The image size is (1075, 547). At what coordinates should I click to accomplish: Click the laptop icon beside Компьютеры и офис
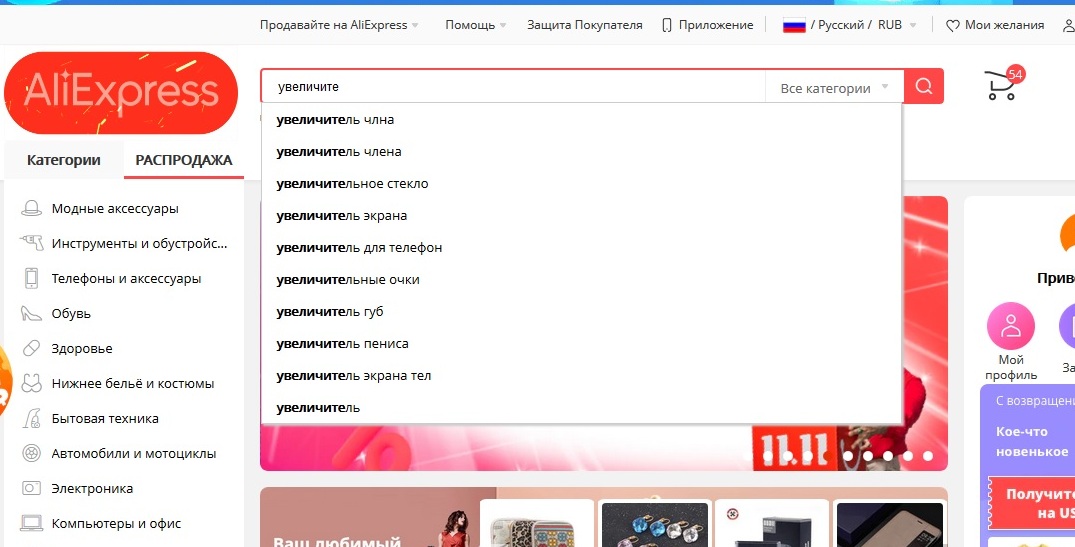pyautogui.click(x=31, y=523)
